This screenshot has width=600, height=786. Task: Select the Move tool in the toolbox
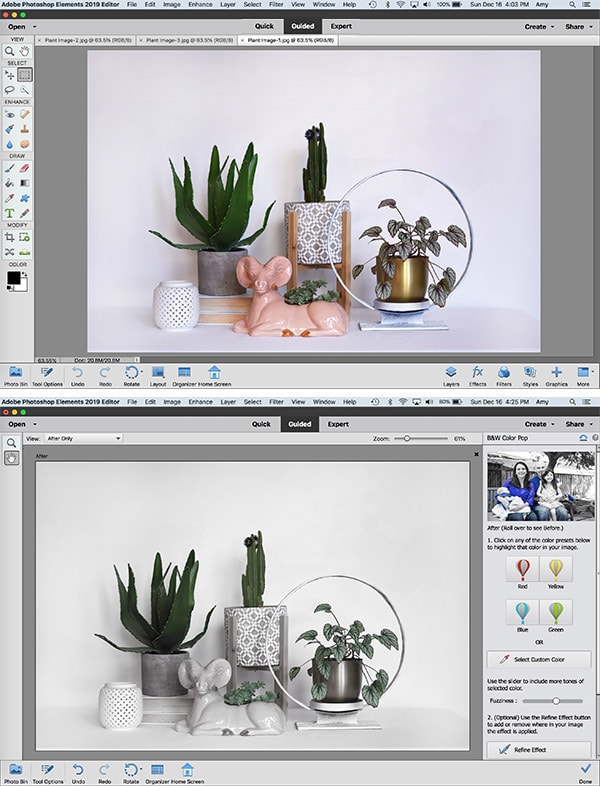click(x=9, y=75)
